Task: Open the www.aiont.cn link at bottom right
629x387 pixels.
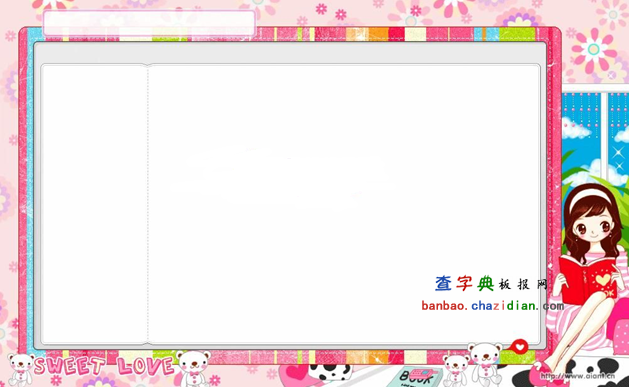Action: [577, 376]
